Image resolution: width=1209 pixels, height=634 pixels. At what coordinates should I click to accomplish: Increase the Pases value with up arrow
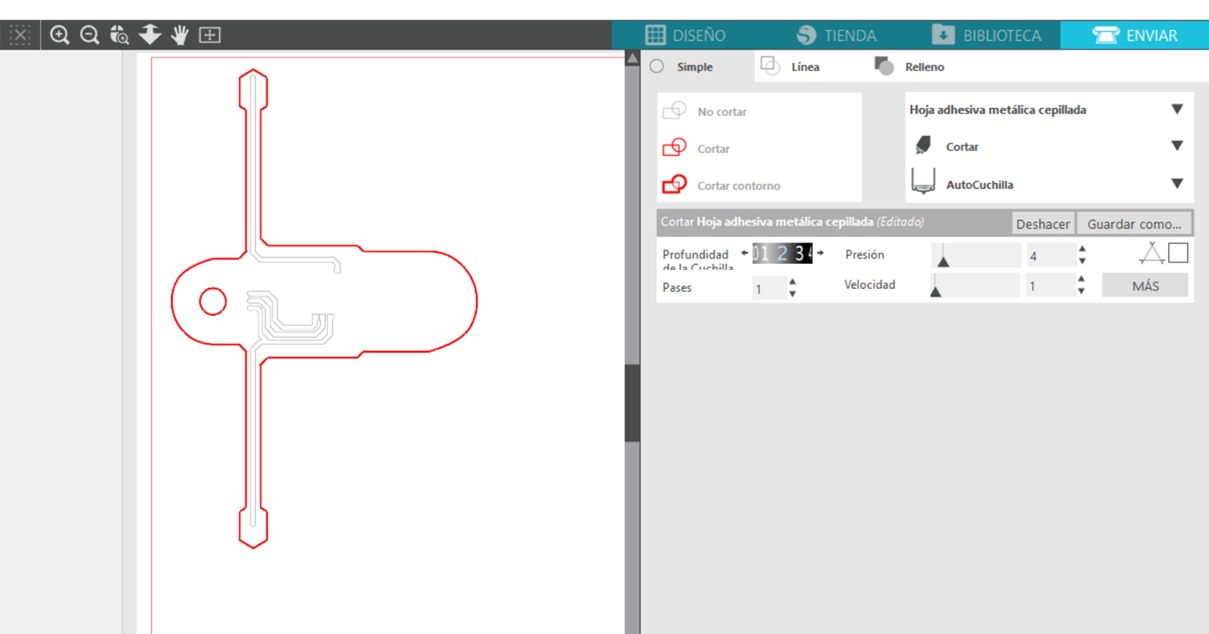tap(792, 282)
